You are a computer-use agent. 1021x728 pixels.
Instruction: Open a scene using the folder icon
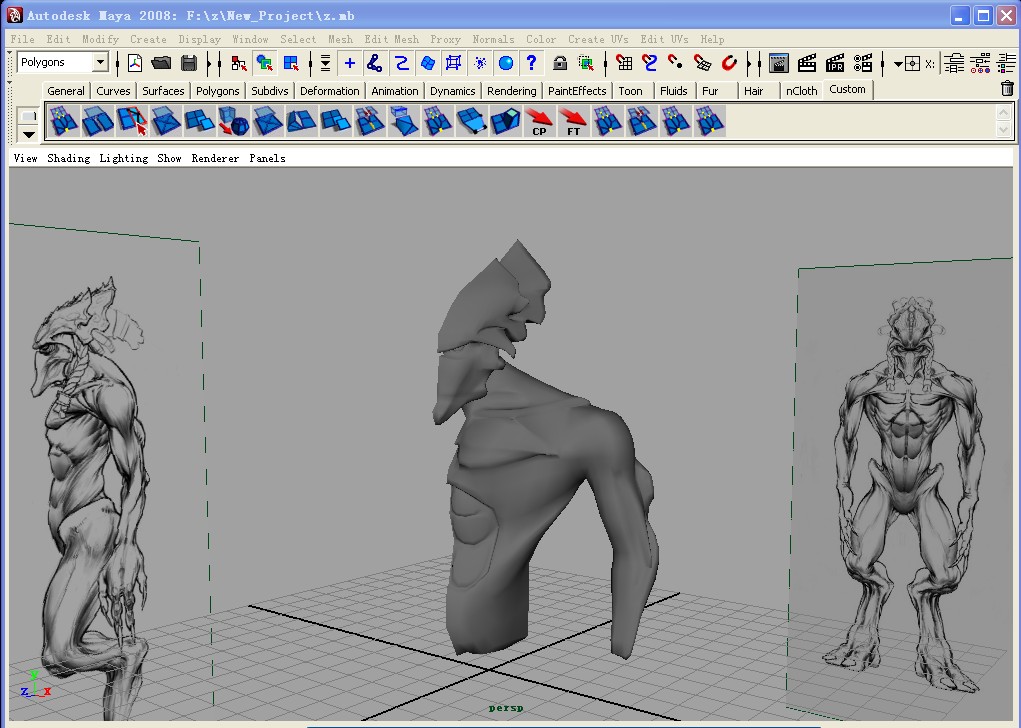coord(161,63)
